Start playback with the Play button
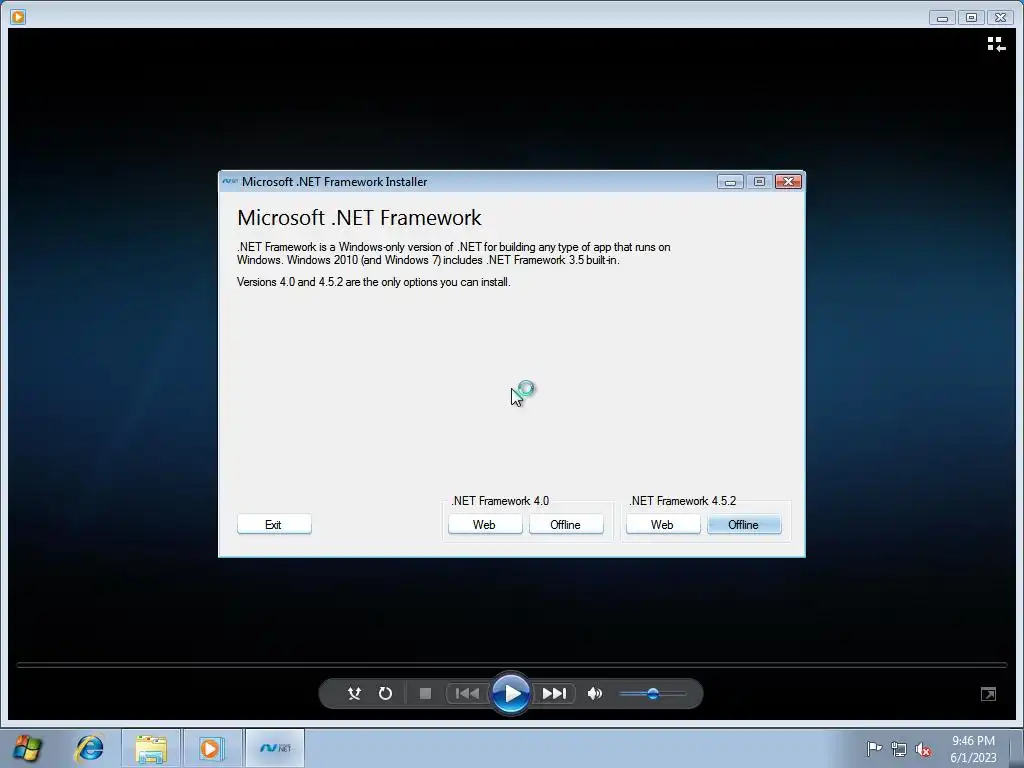1024x768 pixels. tap(511, 694)
